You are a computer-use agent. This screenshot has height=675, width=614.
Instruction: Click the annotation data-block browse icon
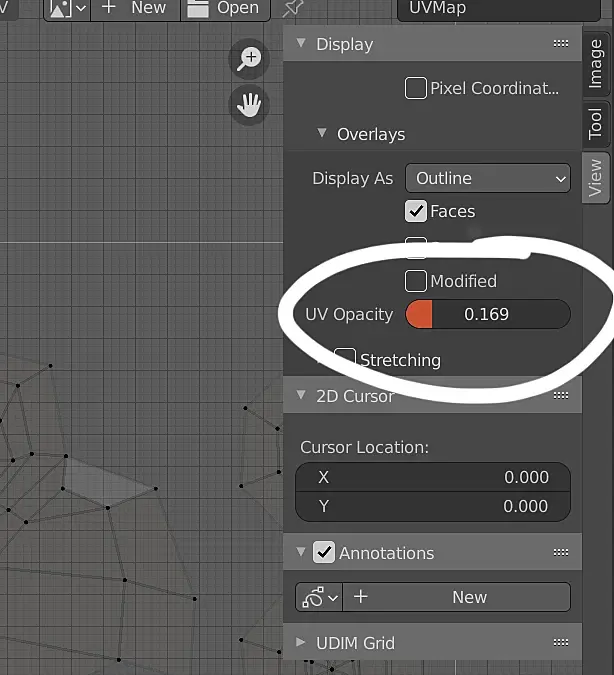pos(319,597)
